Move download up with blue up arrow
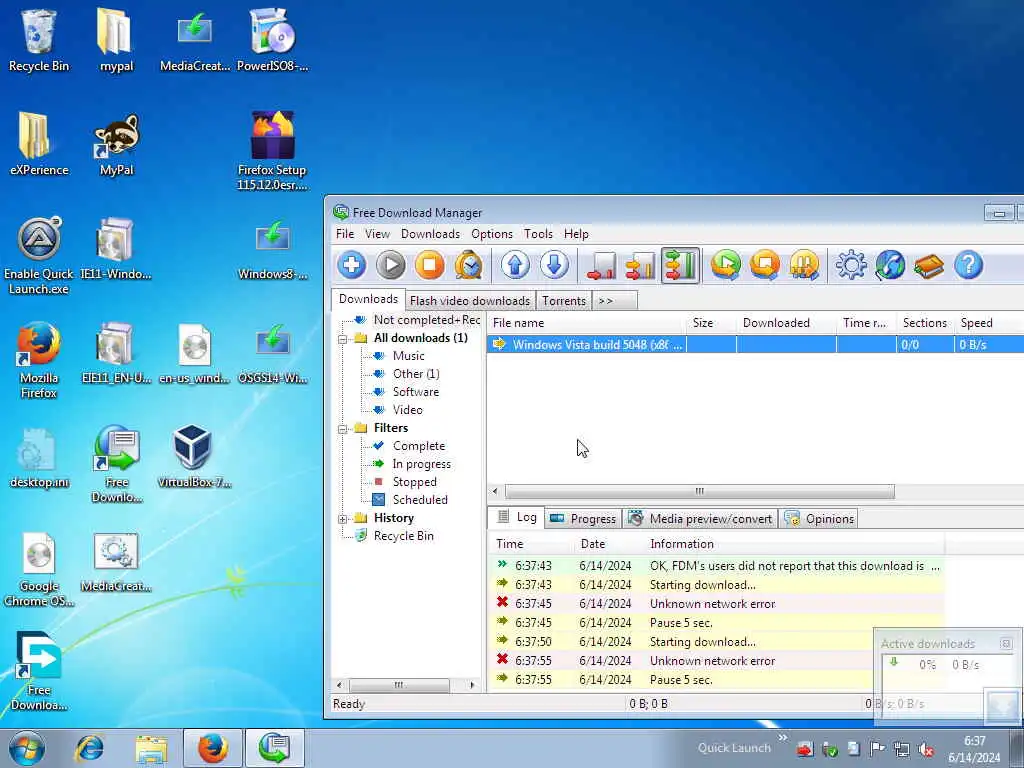This screenshot has width=1024, height=768. [515, 265]
